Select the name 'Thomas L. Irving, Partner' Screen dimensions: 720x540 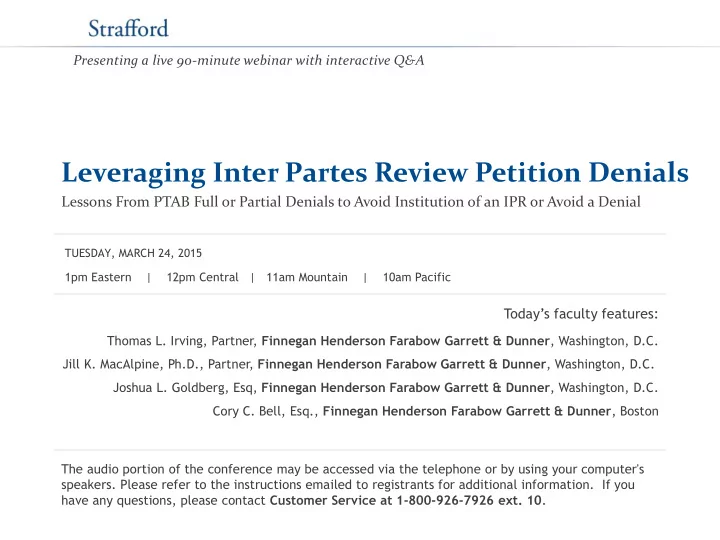pyautogui.click(x=181, y=341)
